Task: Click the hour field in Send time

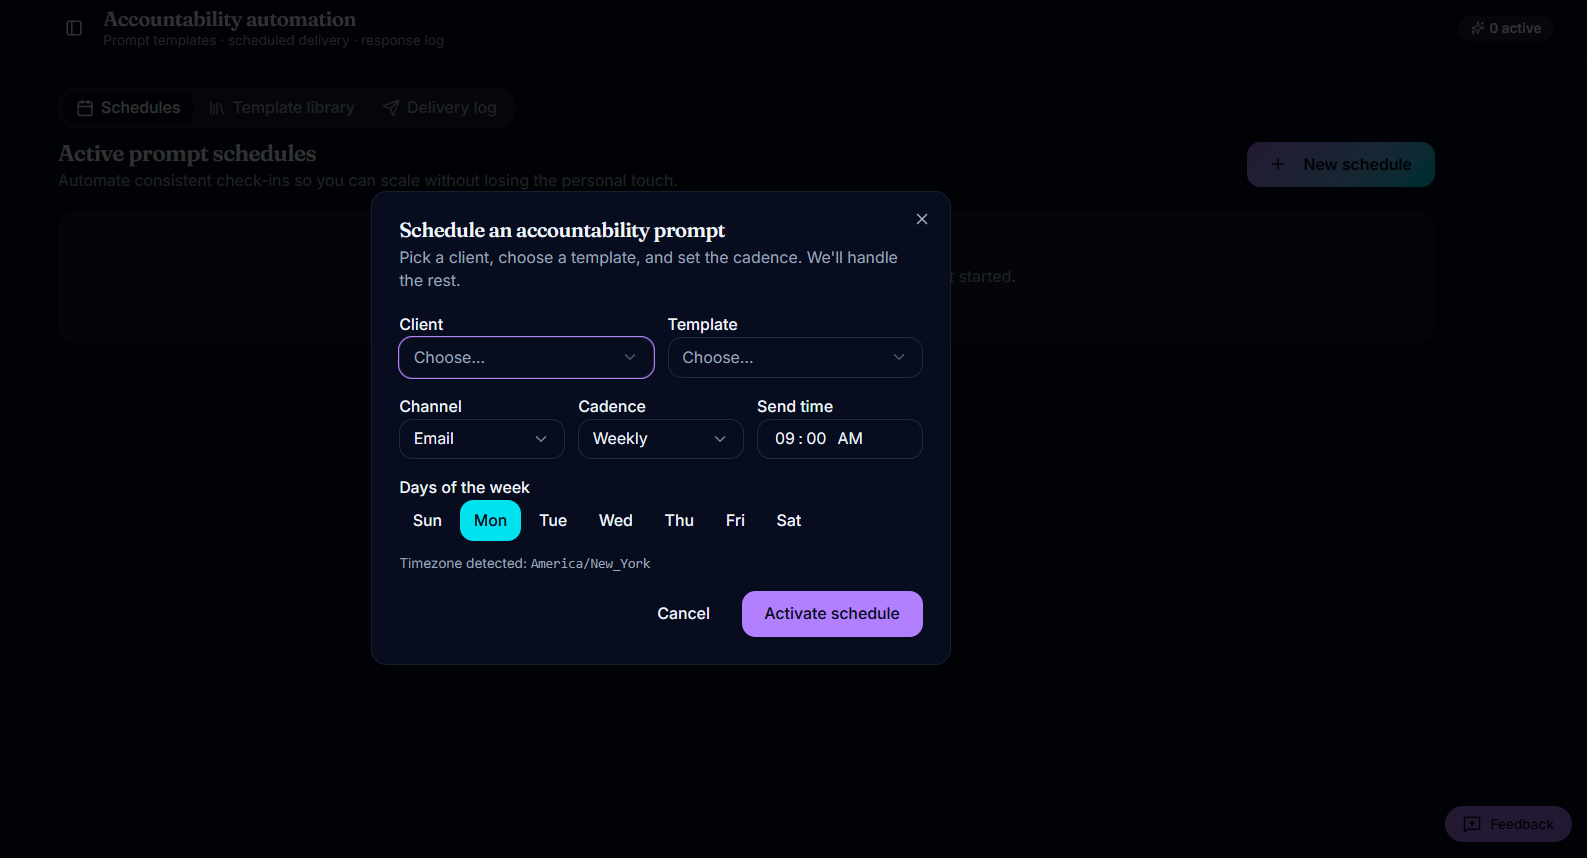Action: pyautogui.click(x=785, y=439)
